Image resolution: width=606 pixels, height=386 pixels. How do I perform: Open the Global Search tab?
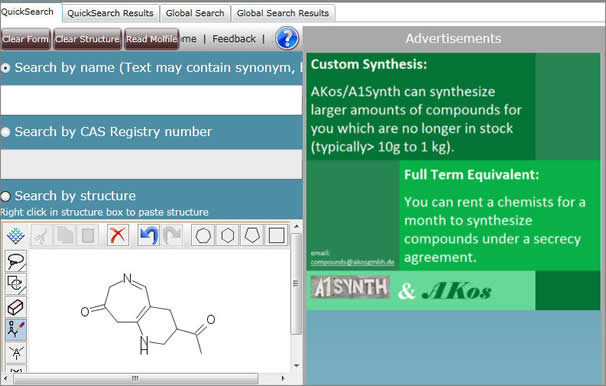pyautogui.click(x=195, y=13)
